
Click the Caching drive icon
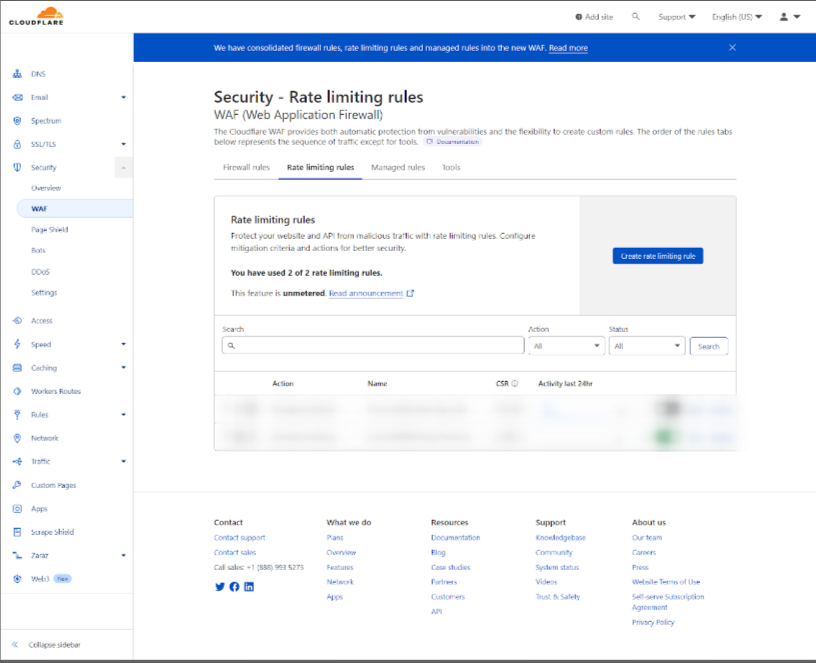[x=17, y=368]
